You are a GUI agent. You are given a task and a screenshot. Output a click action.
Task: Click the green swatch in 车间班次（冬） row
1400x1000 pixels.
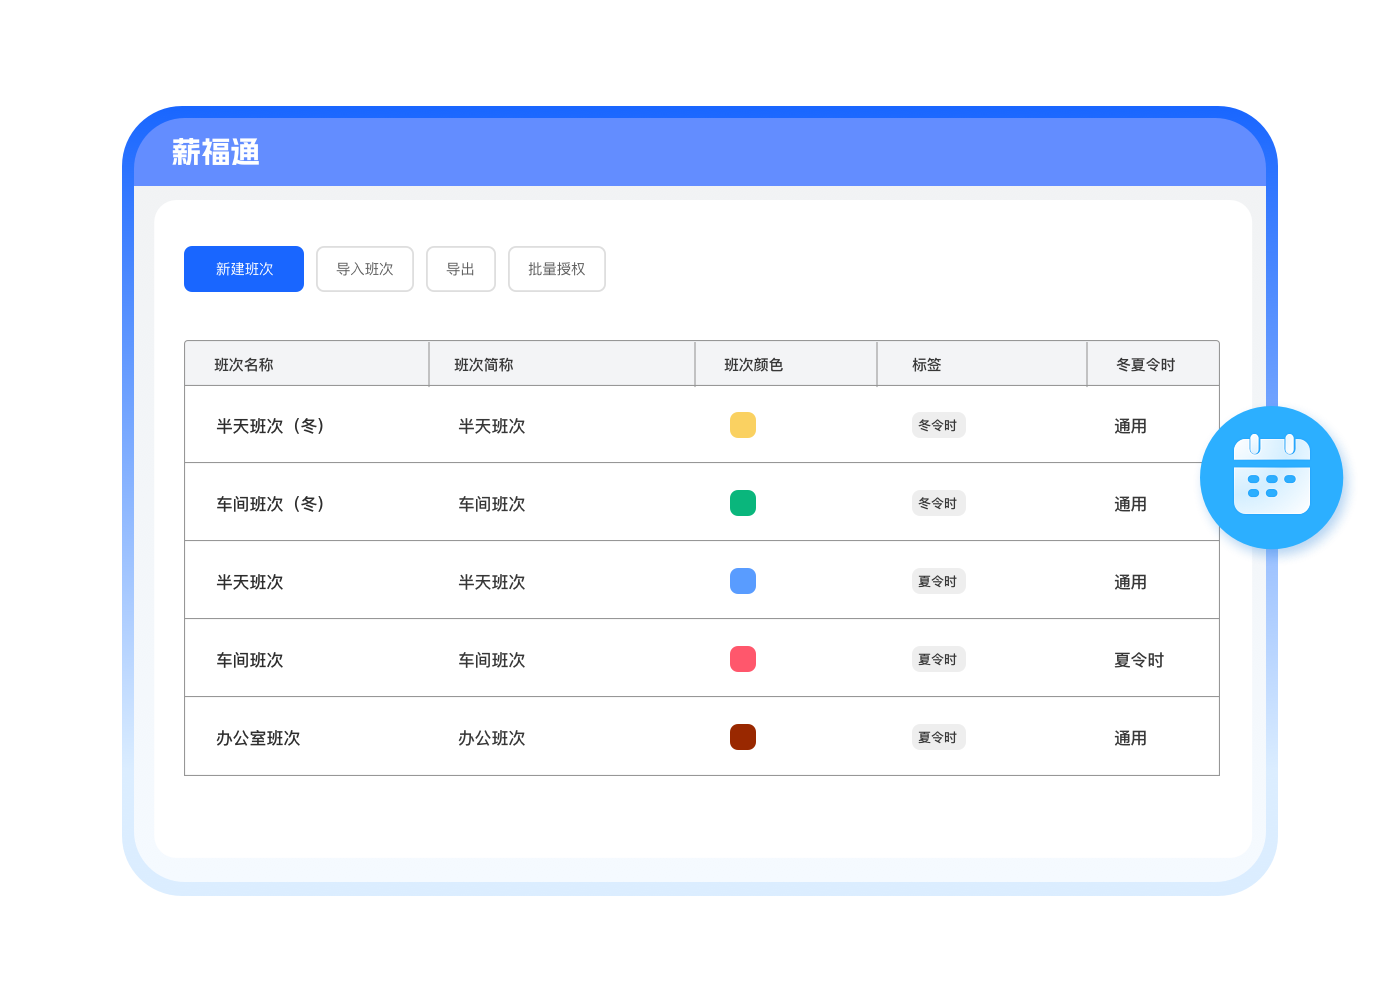(x=743, y=503)
